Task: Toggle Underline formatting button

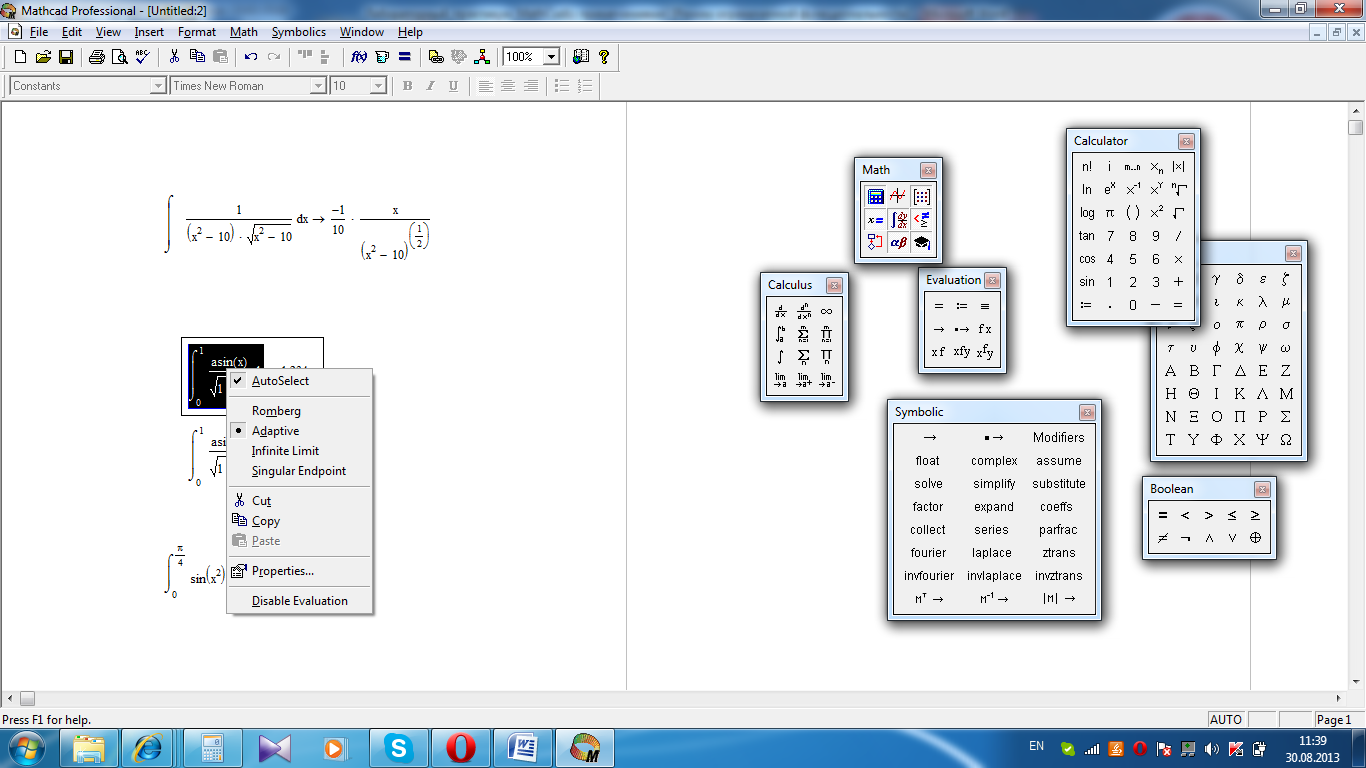Action: point(453,86)
